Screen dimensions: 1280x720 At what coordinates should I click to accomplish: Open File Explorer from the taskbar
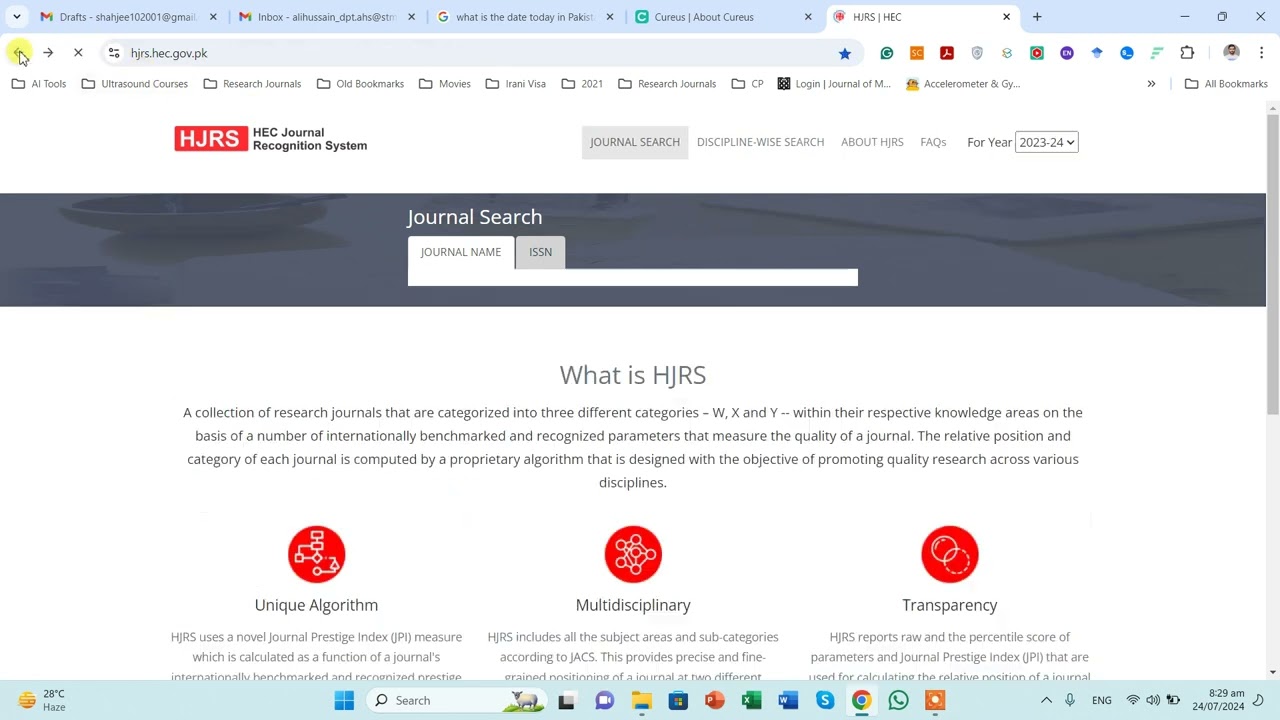click(x=641, y=700)
